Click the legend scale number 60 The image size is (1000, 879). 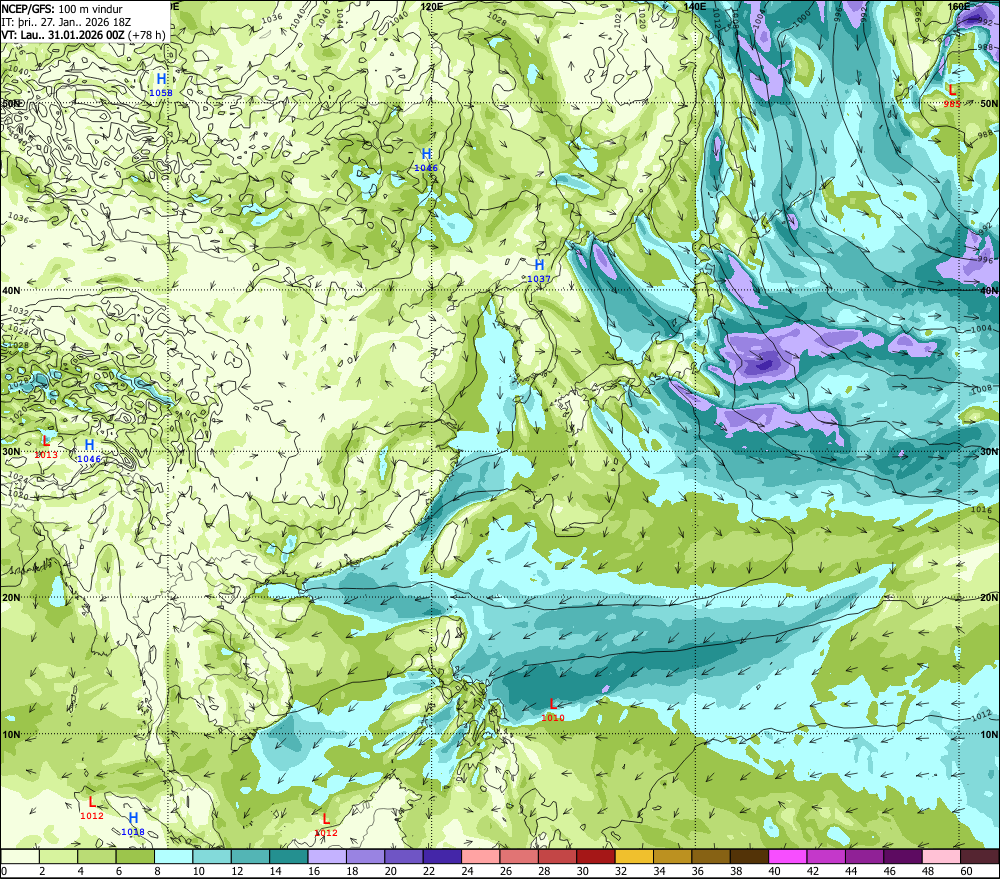click(x=966, y=871)
